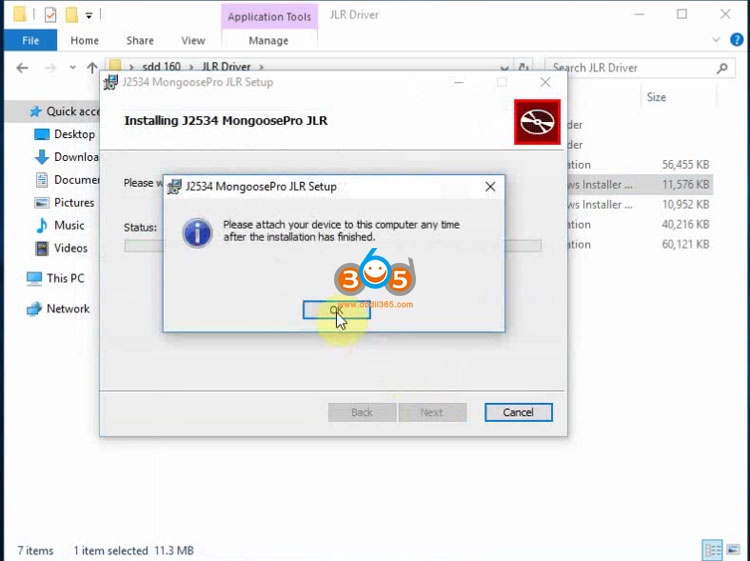Click the greyed Back button in installer
The width and height of the screenshot is (750, 561).
[x=362, y=412]
